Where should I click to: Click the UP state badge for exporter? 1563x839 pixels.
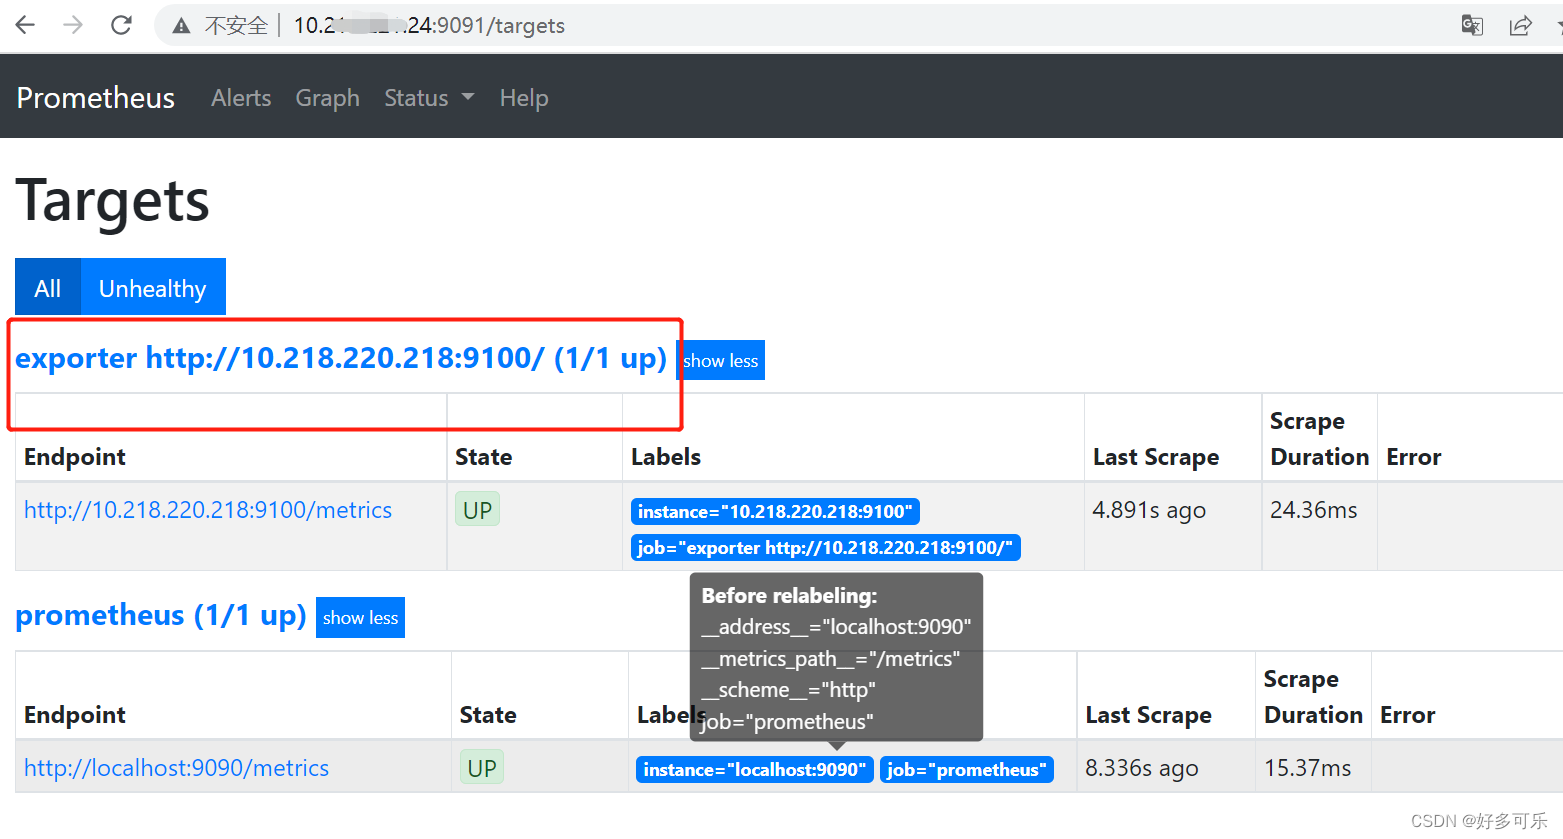point(478,510)
